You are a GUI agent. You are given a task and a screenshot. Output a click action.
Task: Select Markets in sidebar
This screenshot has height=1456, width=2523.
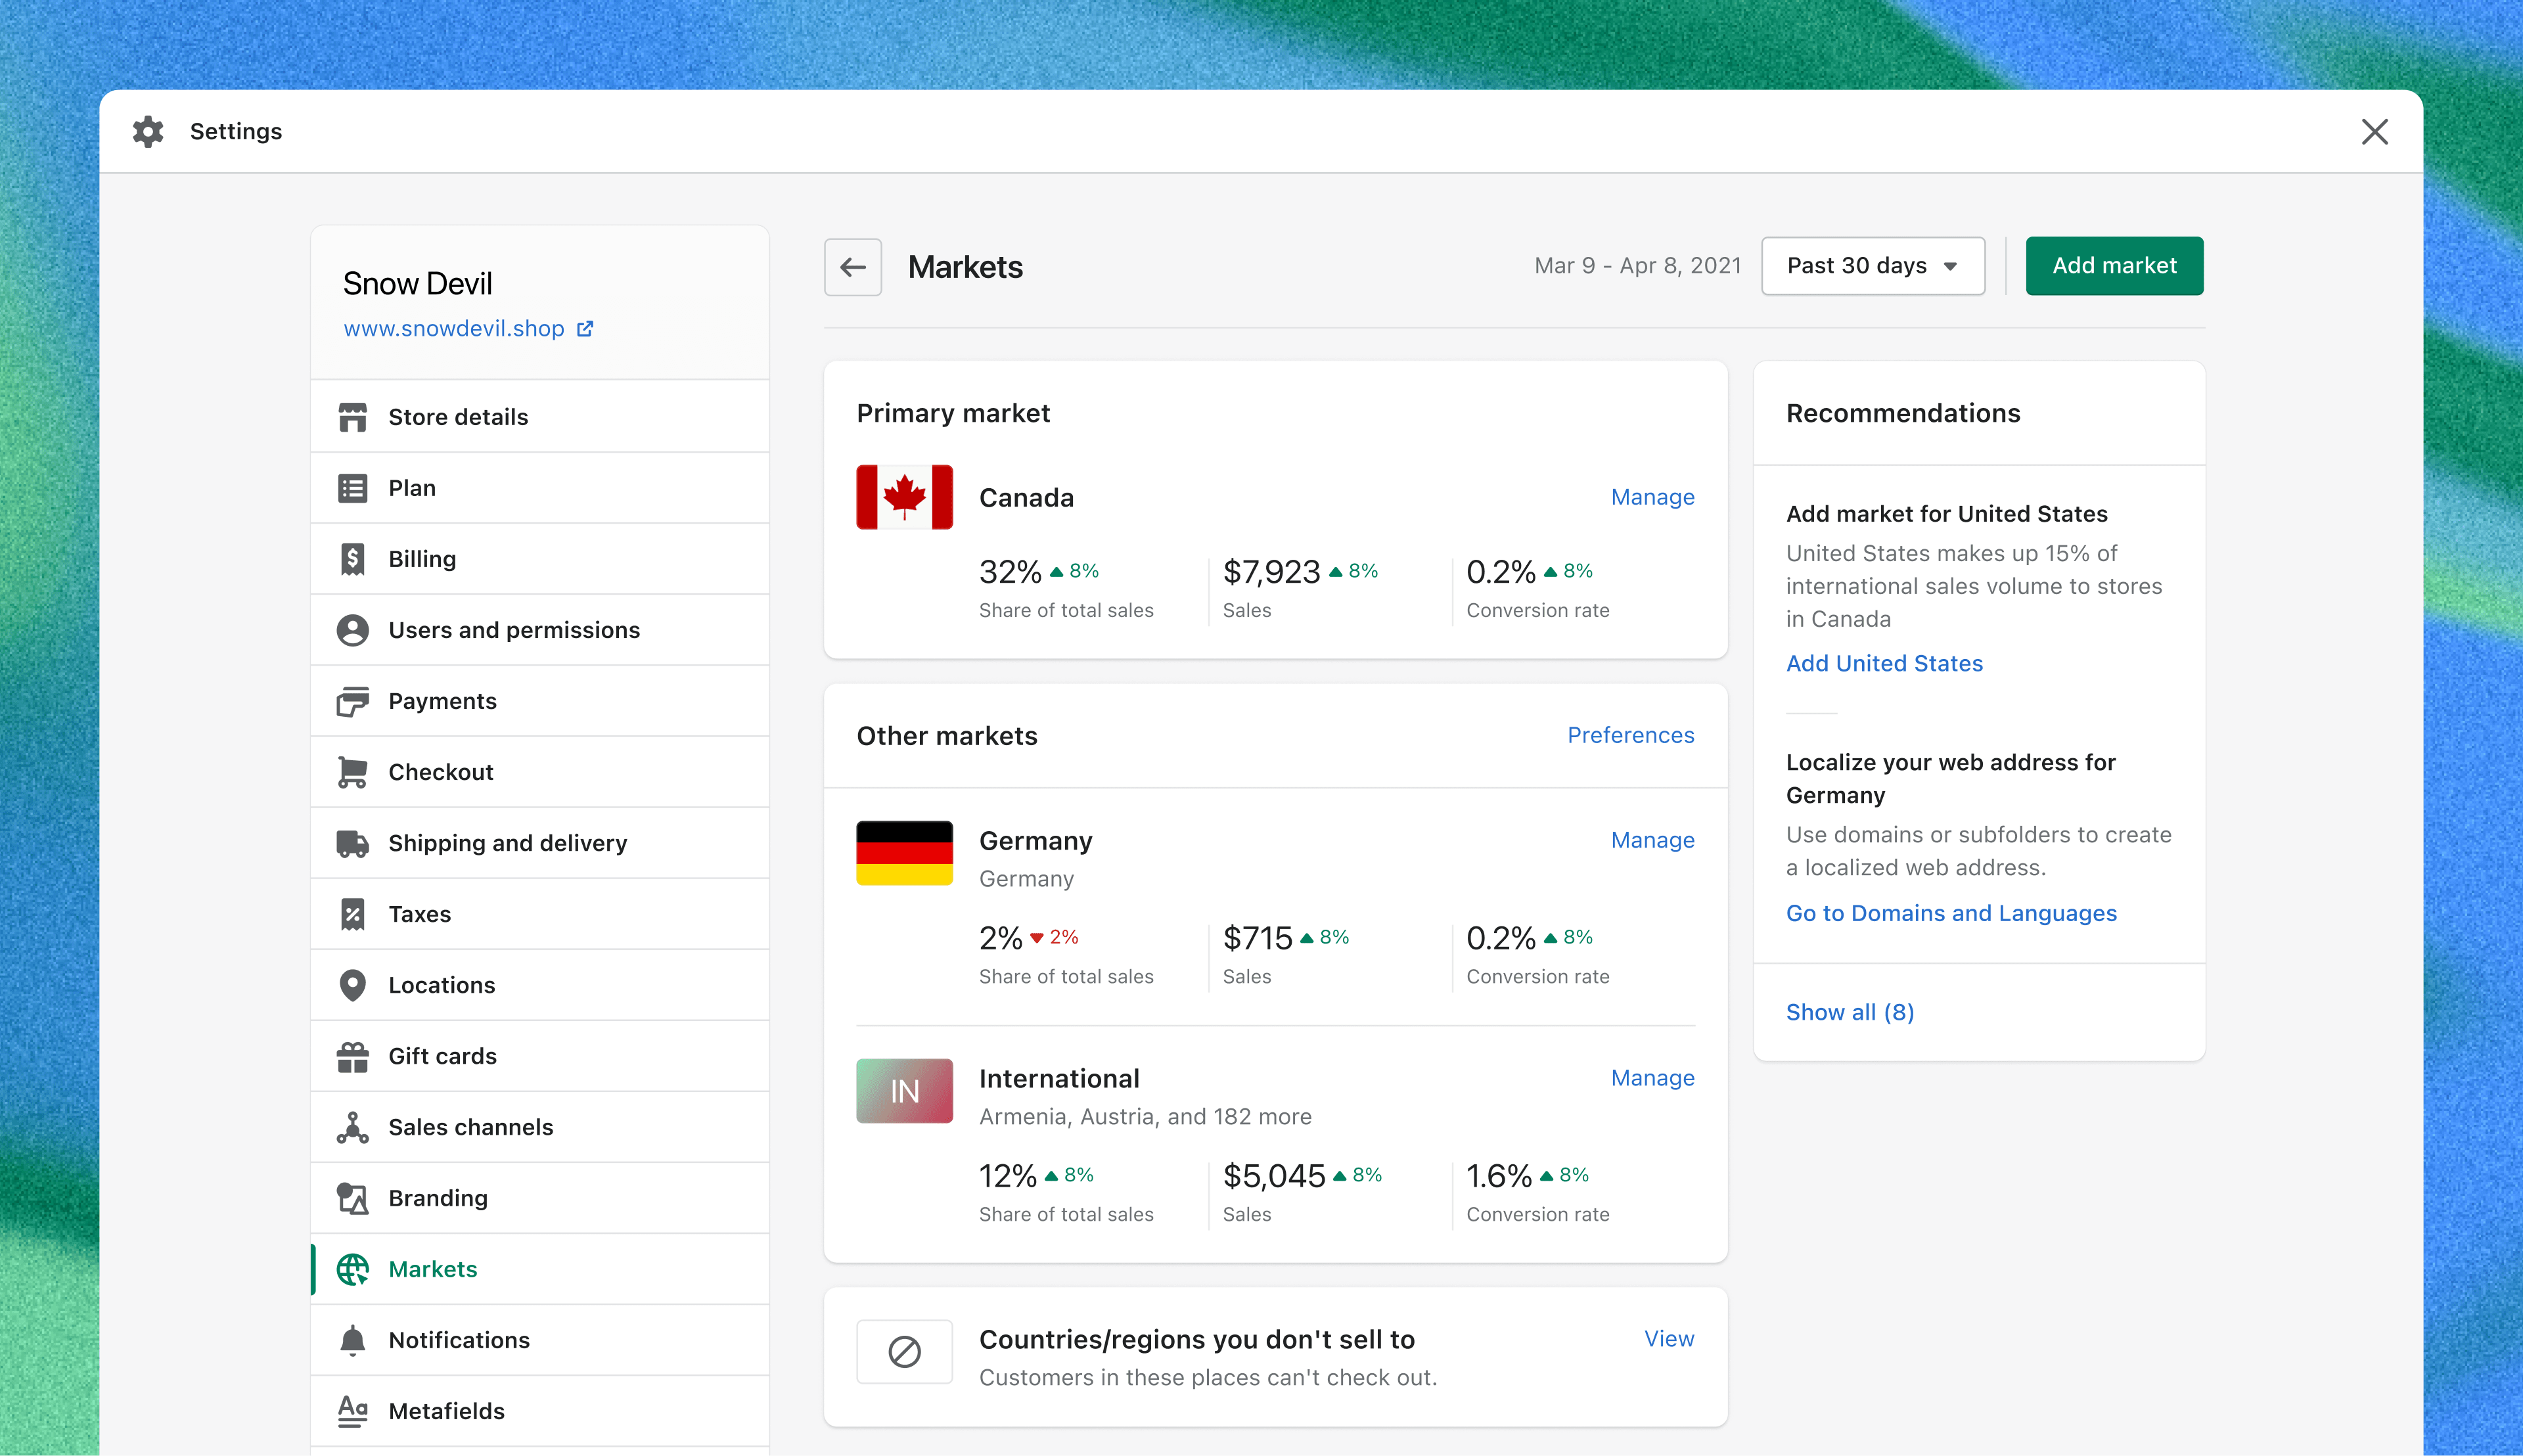540,1269
